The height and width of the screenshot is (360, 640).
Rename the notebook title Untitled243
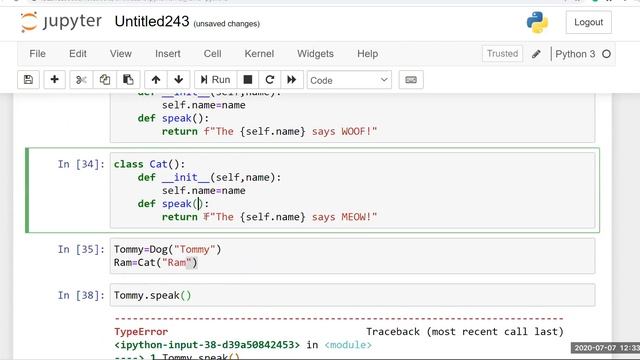pyautogui.click(x=152, y=21)
